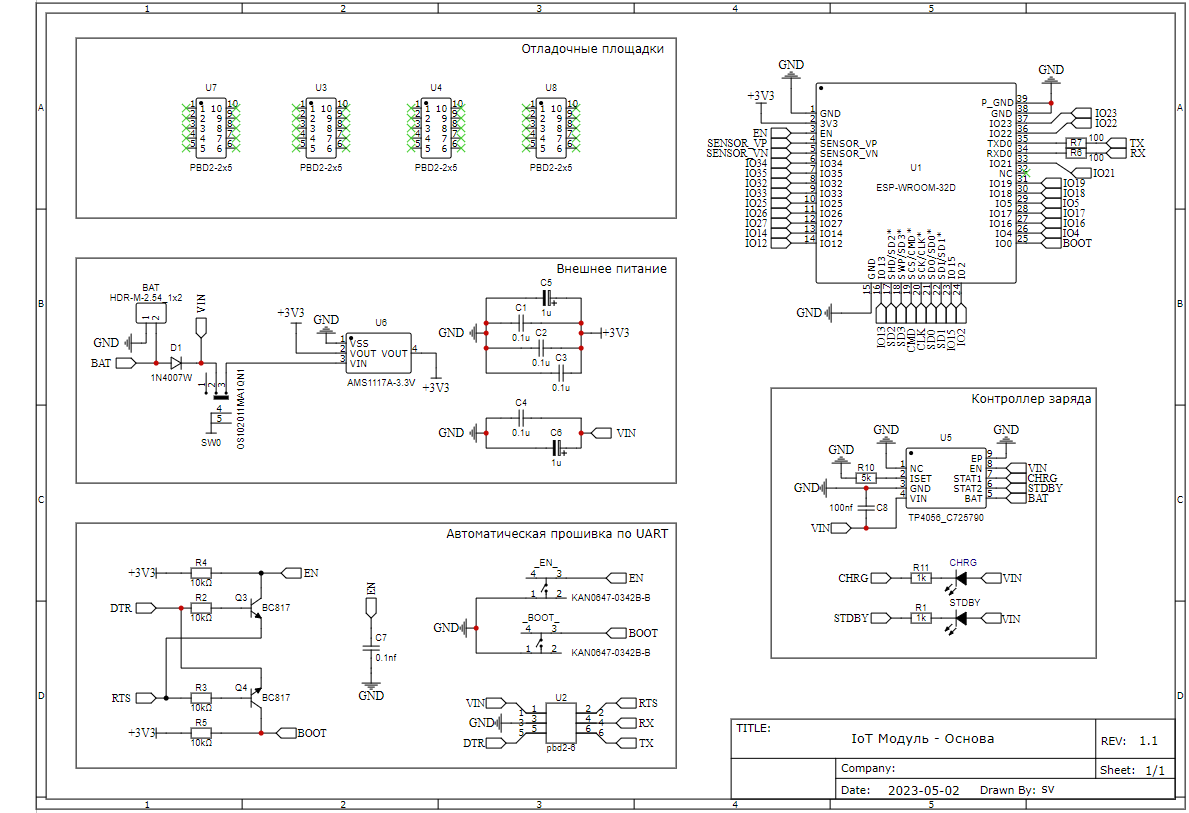Click the Sheet value 1/1
Image resolution: width=1189 pixels, height=813 pixels.
coord(1154,770)
